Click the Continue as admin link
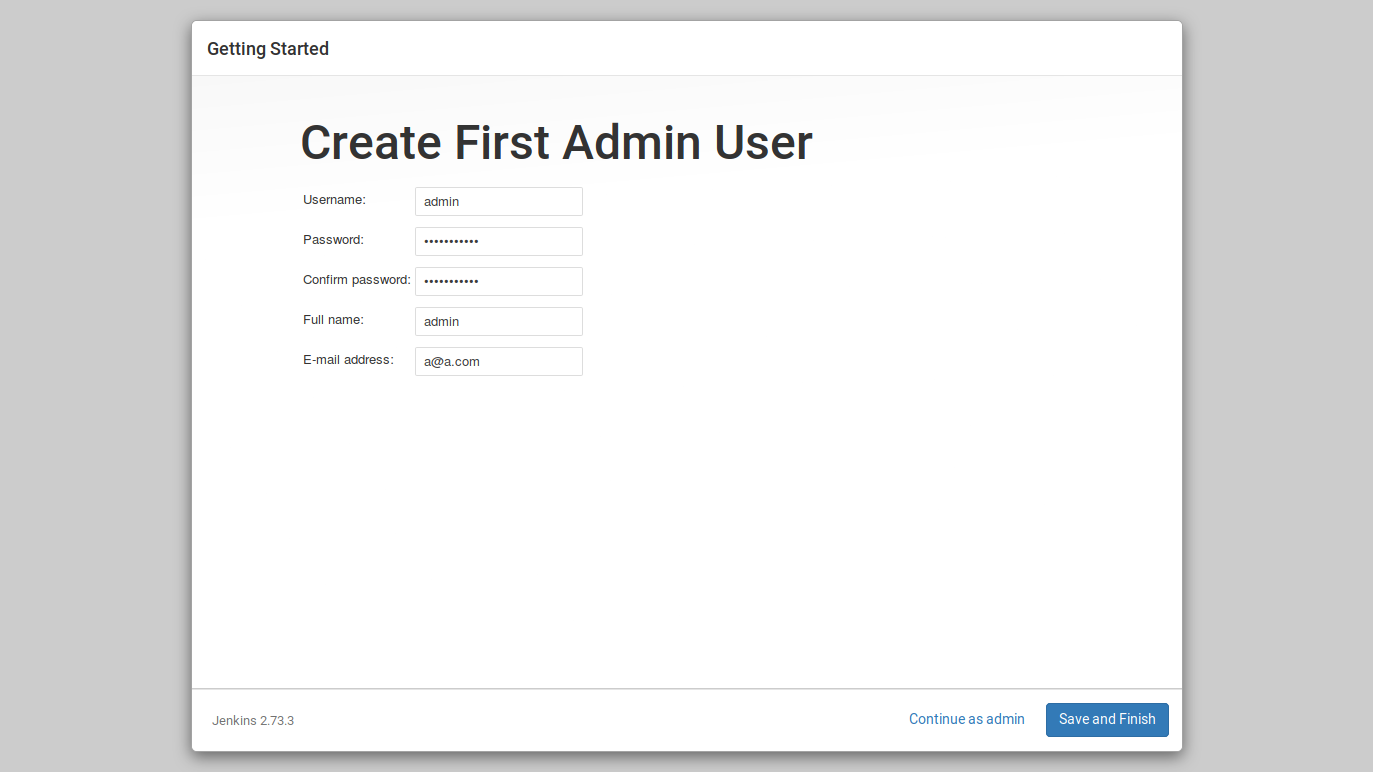Image resolution: width=1373 pixels, height=772 pixels. [966, 718]
